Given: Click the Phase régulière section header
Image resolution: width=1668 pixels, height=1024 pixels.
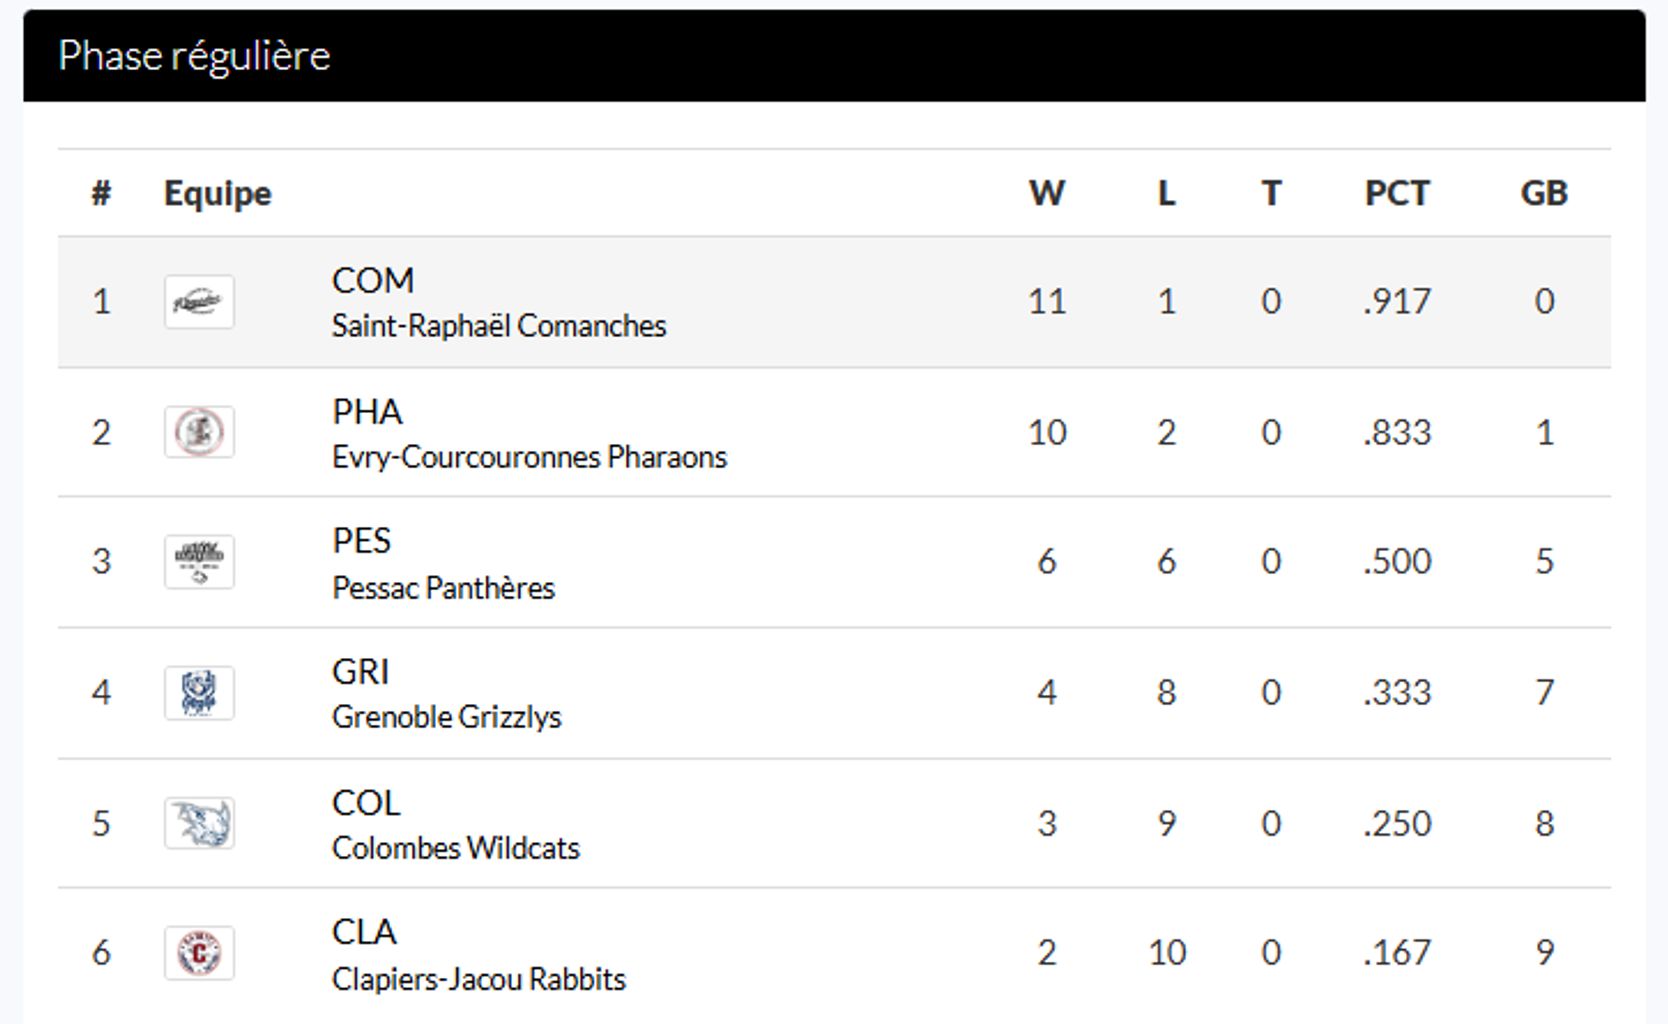Looking at the screenshot, I should (194, 56).
